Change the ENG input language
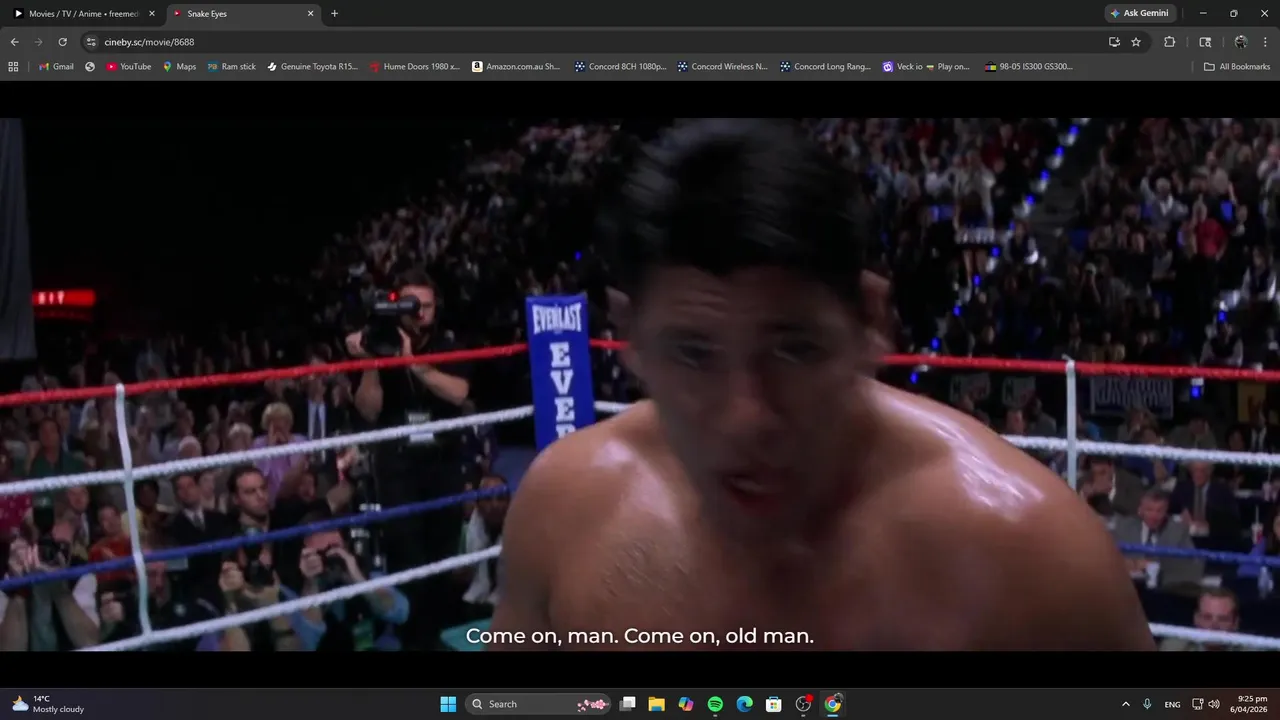 tap(1173, 704)
